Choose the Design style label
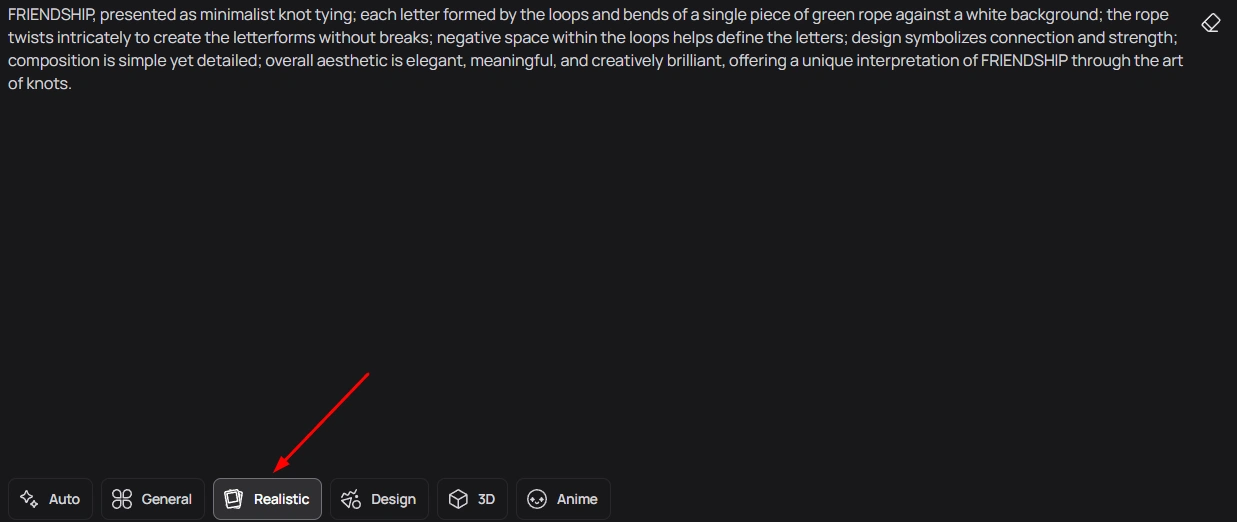This screenshot has width=1237, height=522. click(x=393, y=499)
